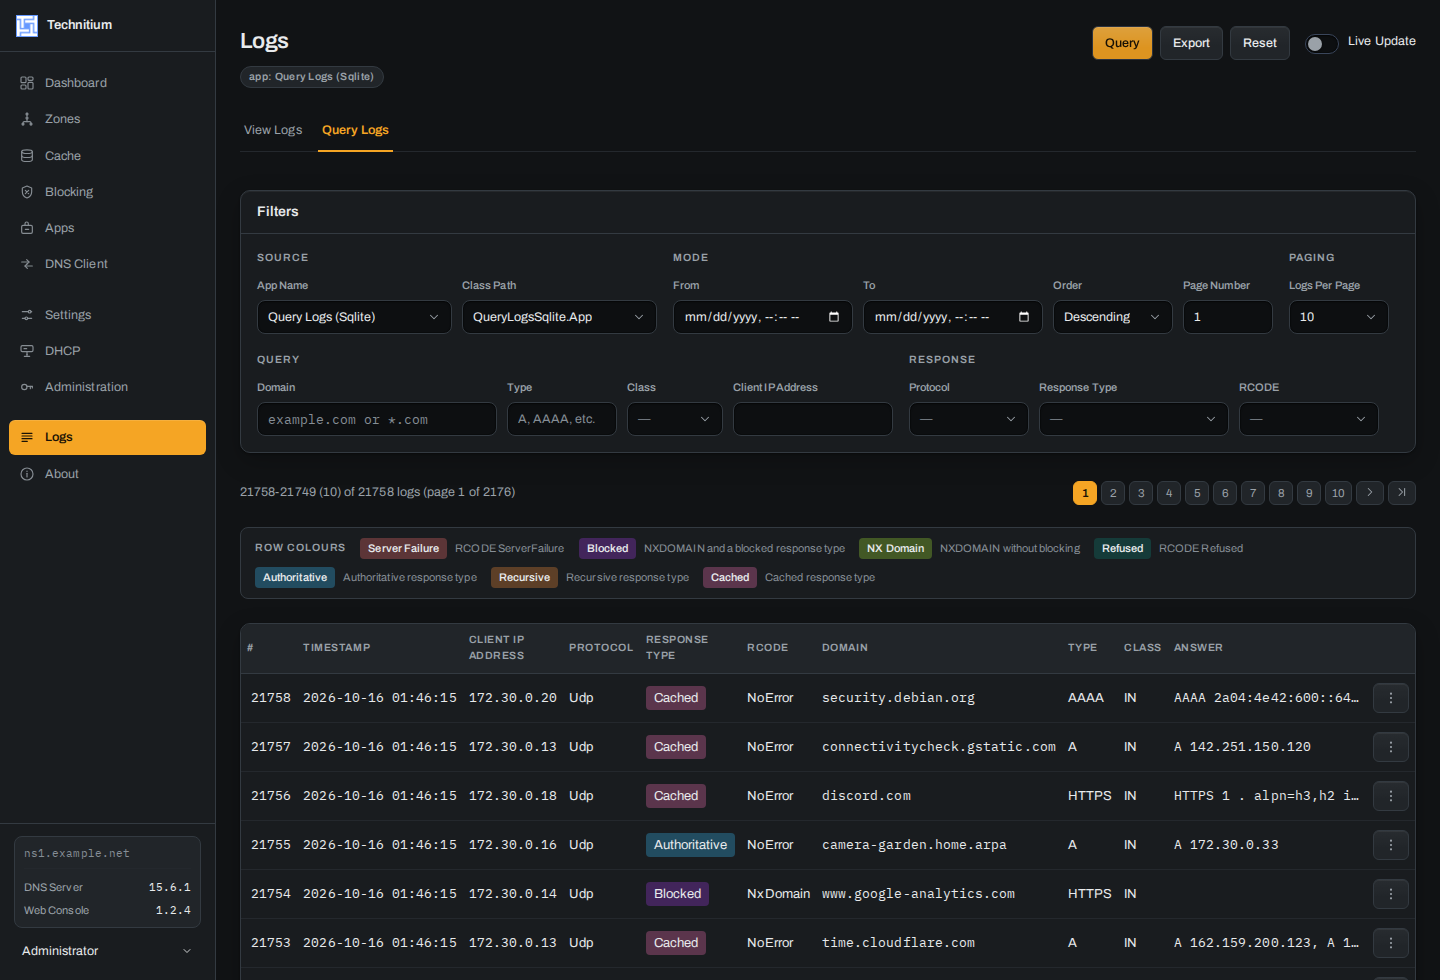Click the Page Number input field
1440x980 pixels.
tap(1227, 317)
